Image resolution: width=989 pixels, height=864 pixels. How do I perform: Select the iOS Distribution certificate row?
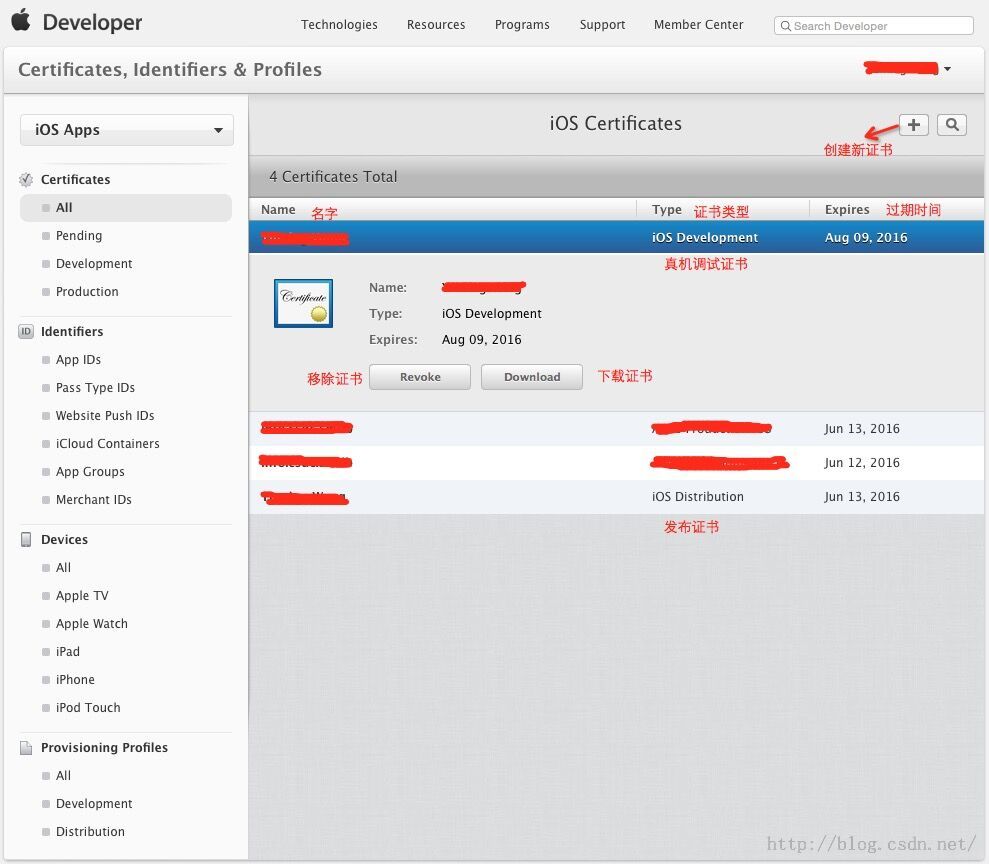pyautogui.click(x=616, y=497)
